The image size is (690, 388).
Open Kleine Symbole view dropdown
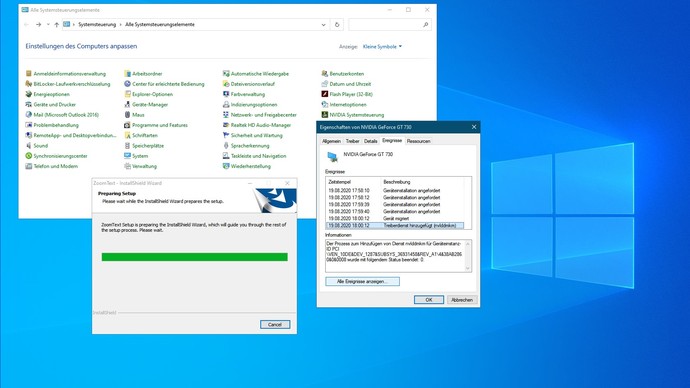coord(382,47)
